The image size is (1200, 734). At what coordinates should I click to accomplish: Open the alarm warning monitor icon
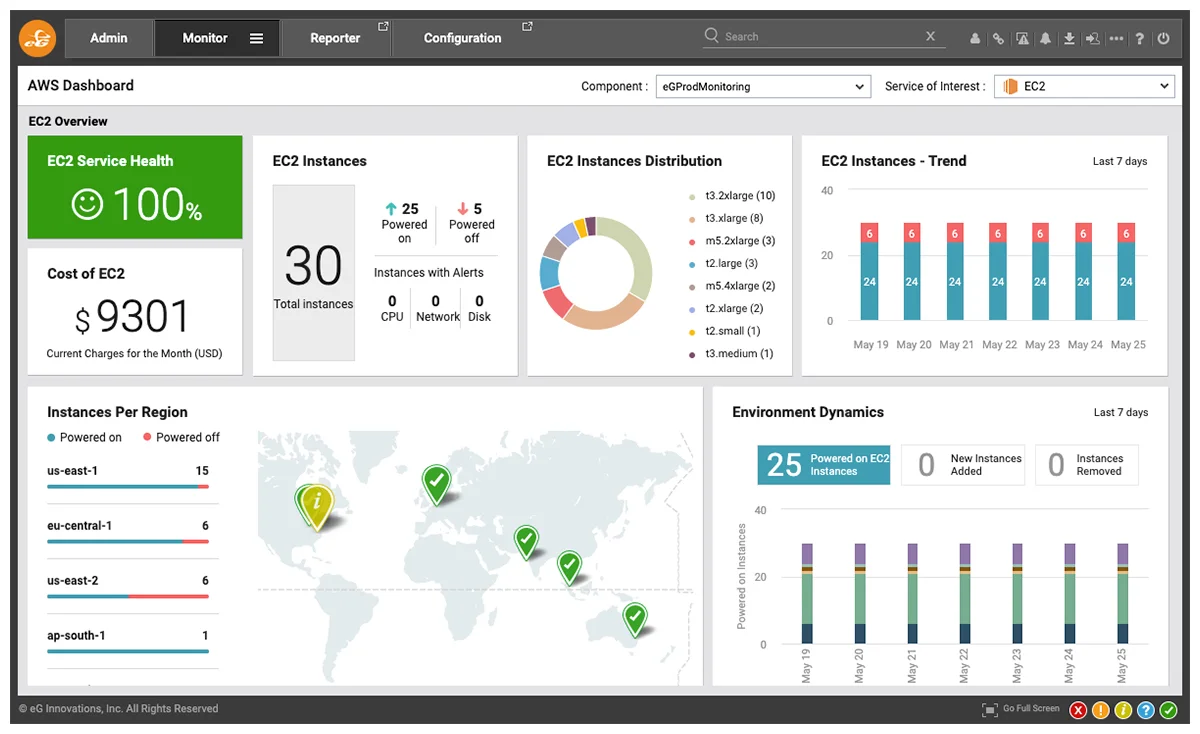[1022, 39]
